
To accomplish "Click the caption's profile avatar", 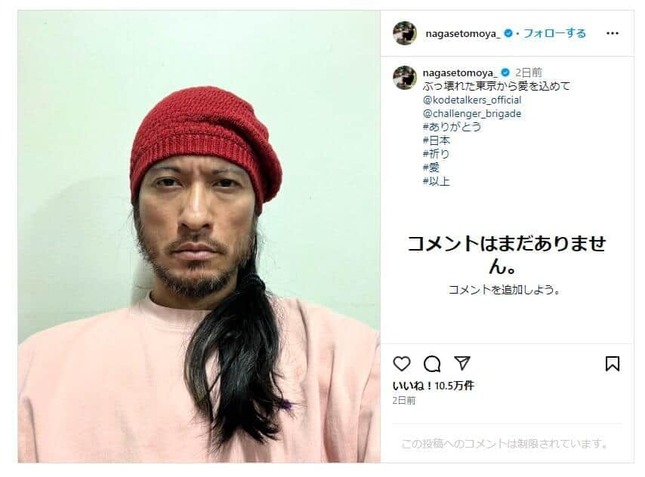I will coord(405,77).
